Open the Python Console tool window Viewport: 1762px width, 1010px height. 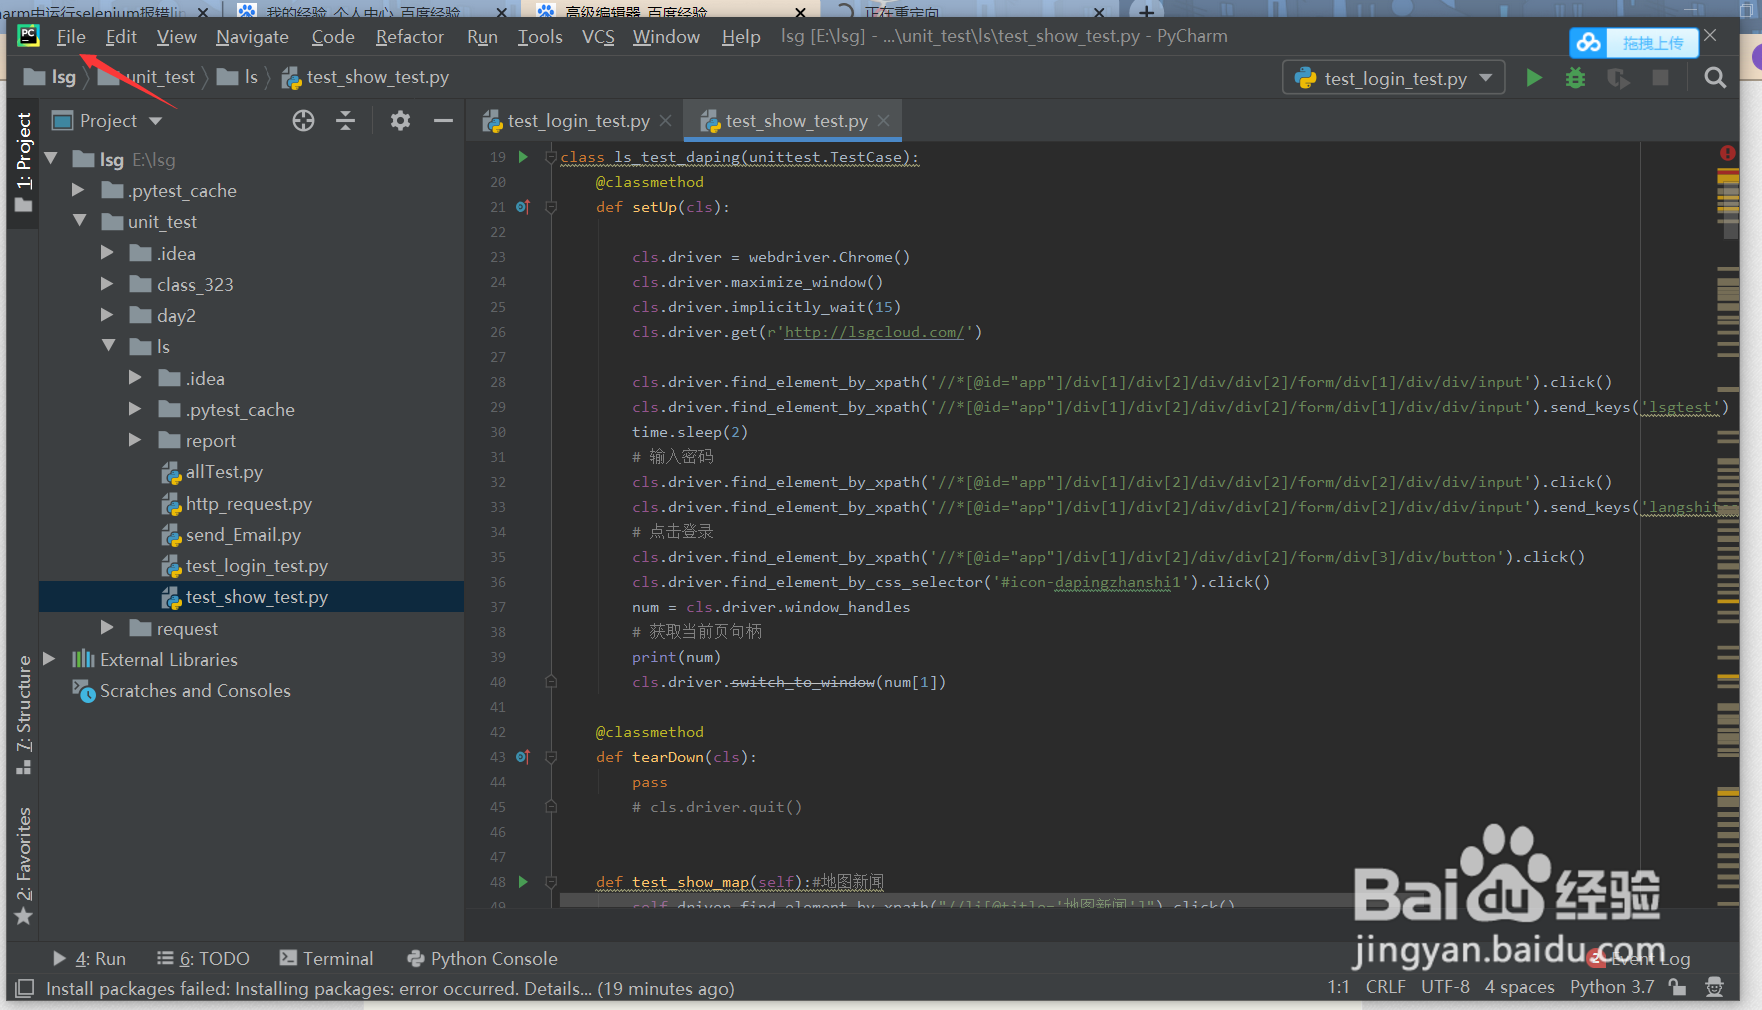(482, 959)
